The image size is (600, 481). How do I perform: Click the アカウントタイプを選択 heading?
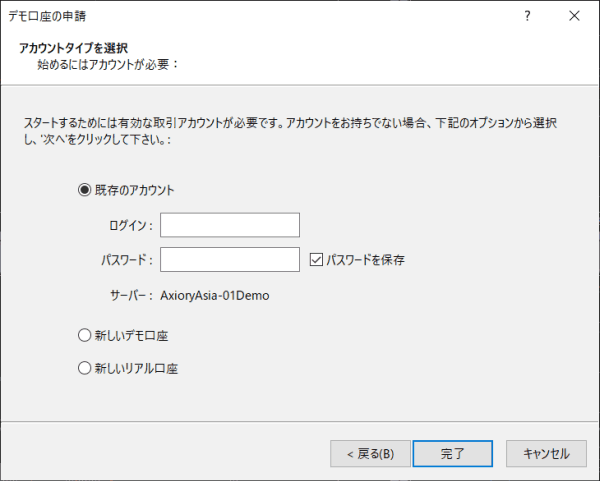pos(73,47)
